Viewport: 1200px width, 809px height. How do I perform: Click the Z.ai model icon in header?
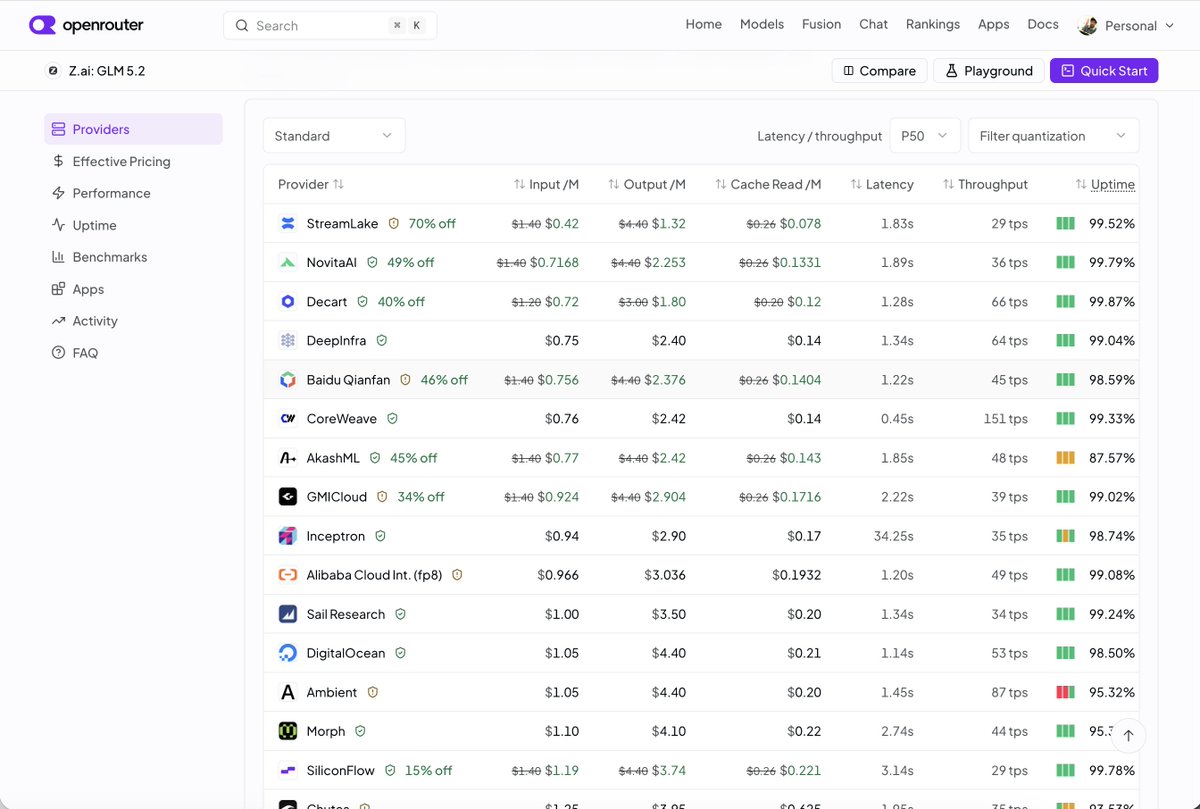coord(53,71)
